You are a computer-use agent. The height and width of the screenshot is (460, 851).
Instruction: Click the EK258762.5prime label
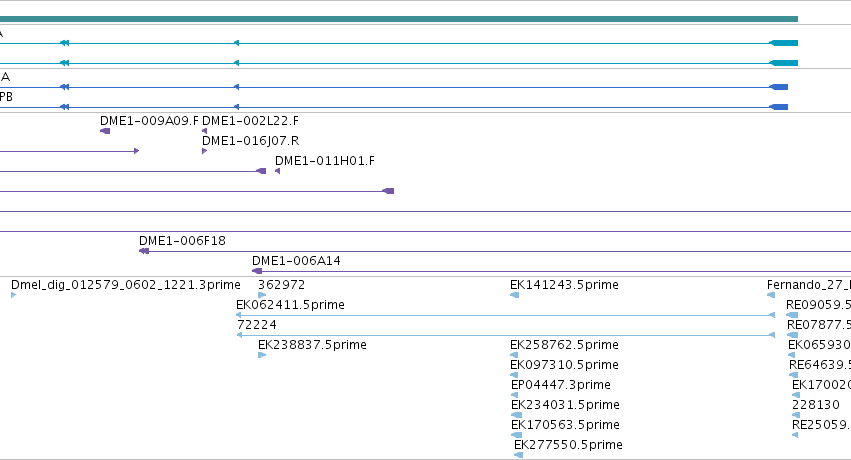[564, 345]
